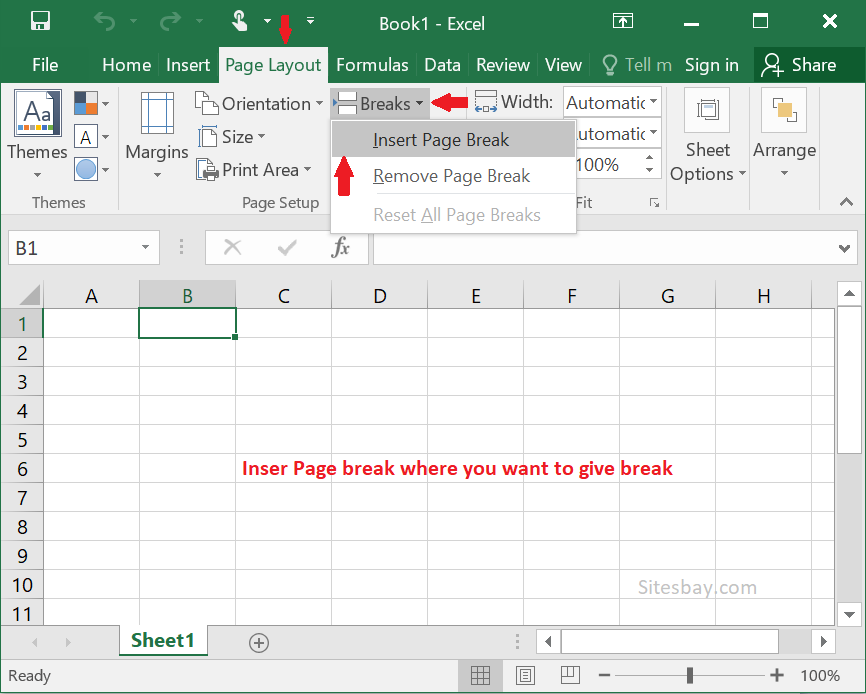866x694 pixels.
Task: Click the Enter checkmark in formula bar
Action: (287, 248)
